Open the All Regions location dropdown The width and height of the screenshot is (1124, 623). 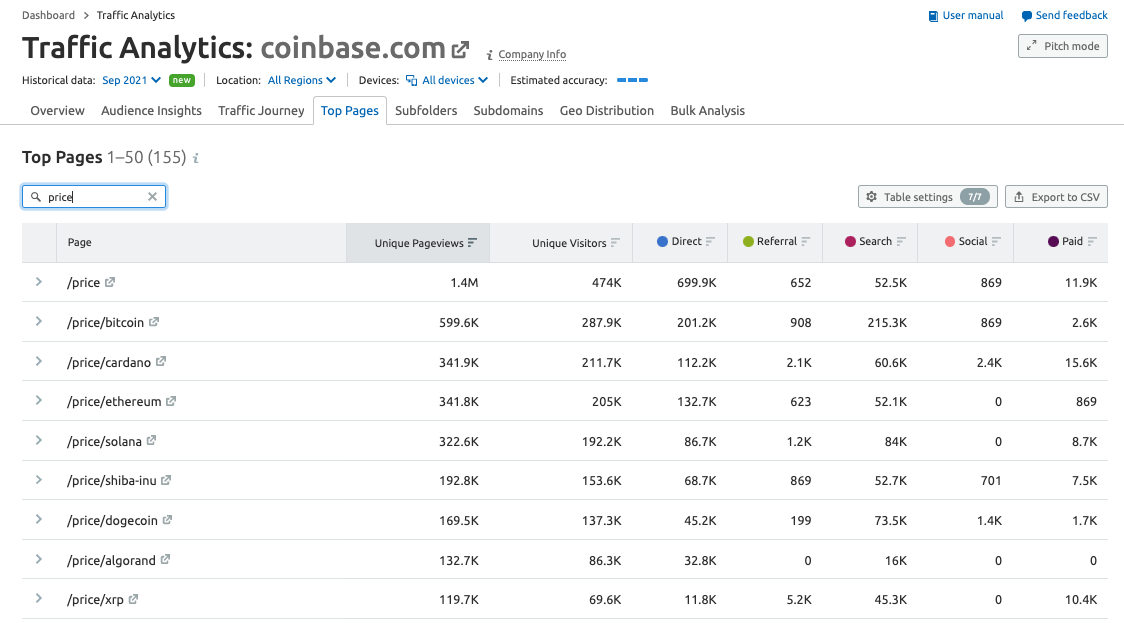click(x=302, y=80)
